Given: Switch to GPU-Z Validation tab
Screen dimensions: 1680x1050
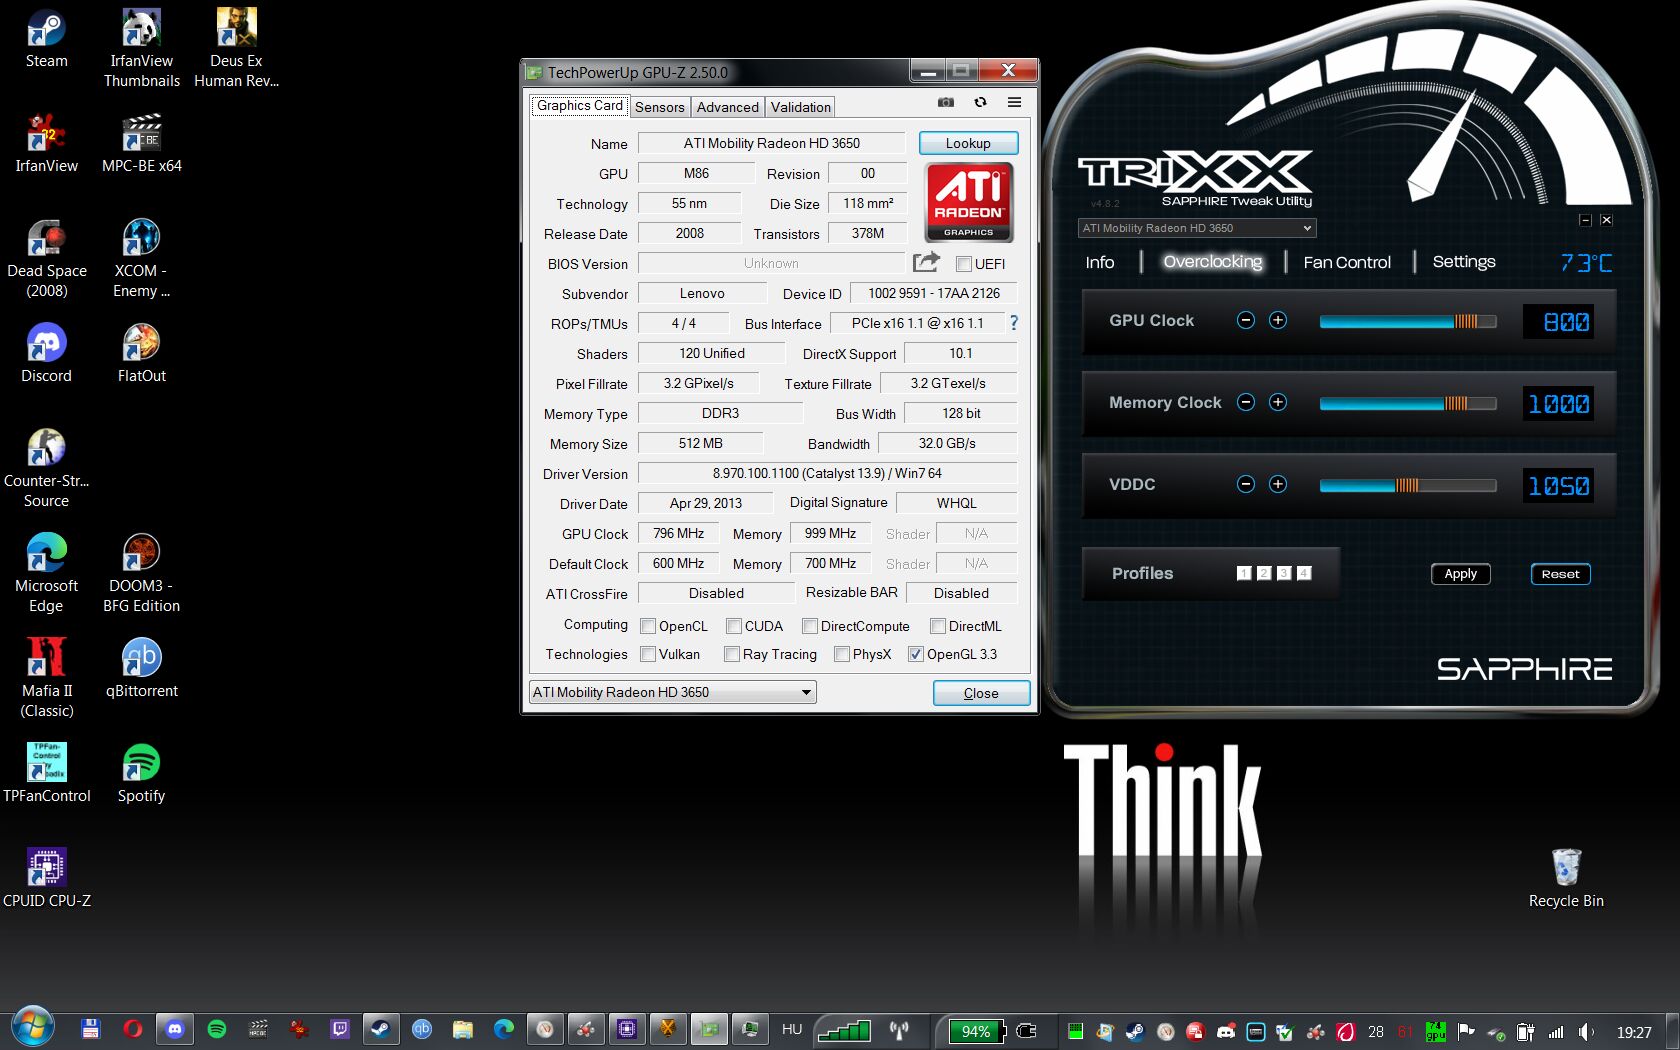Looking at the screenshot, I should tap(800, 107).
